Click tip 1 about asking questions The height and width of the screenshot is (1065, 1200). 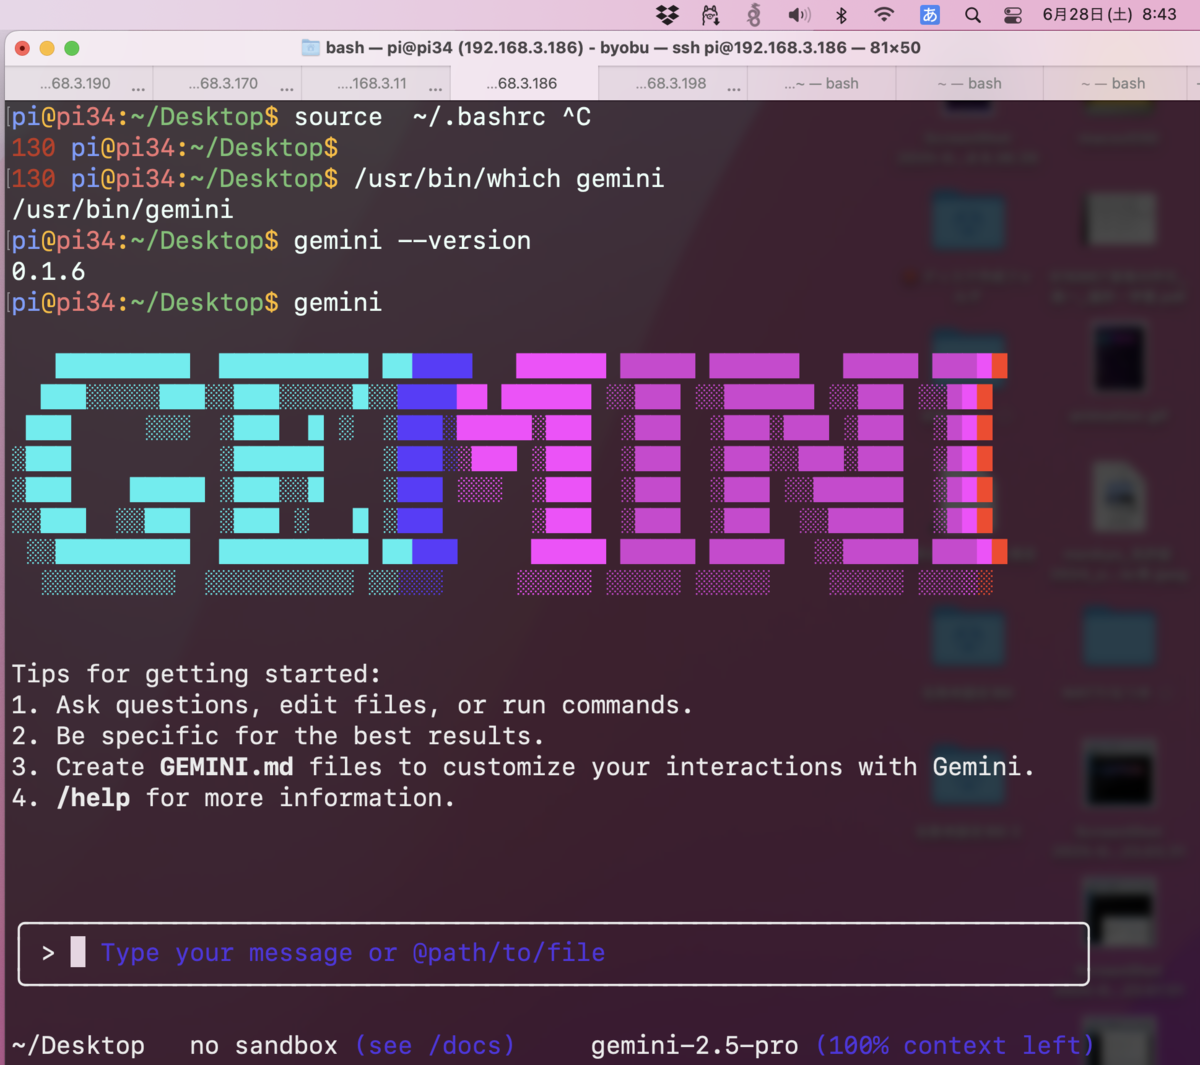(352, 705)
